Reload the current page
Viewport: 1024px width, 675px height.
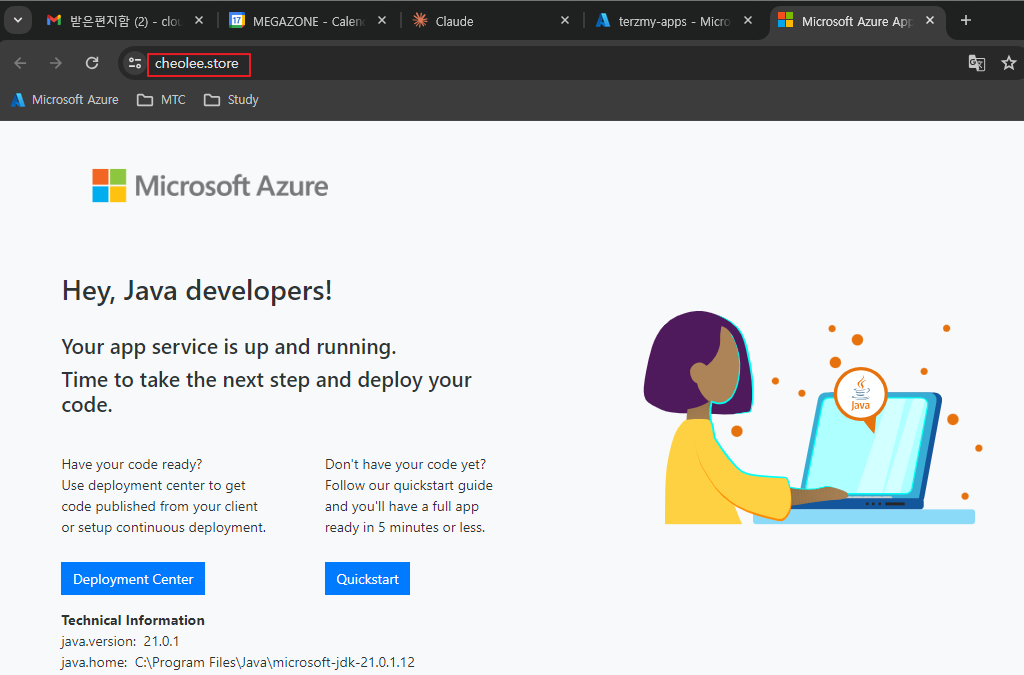point(92,63)
